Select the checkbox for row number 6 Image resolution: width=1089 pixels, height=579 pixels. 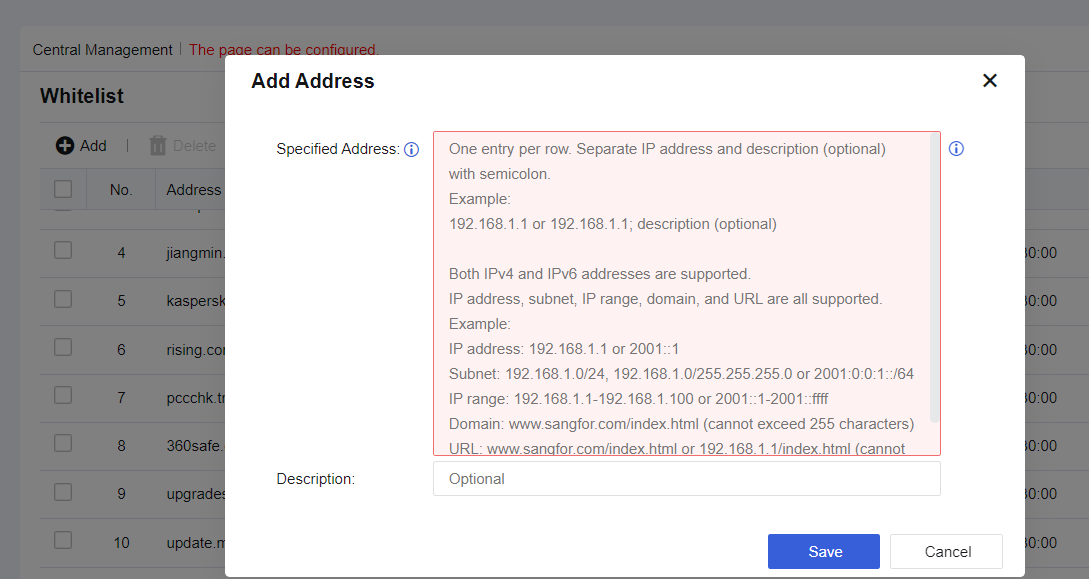[63, 346]
